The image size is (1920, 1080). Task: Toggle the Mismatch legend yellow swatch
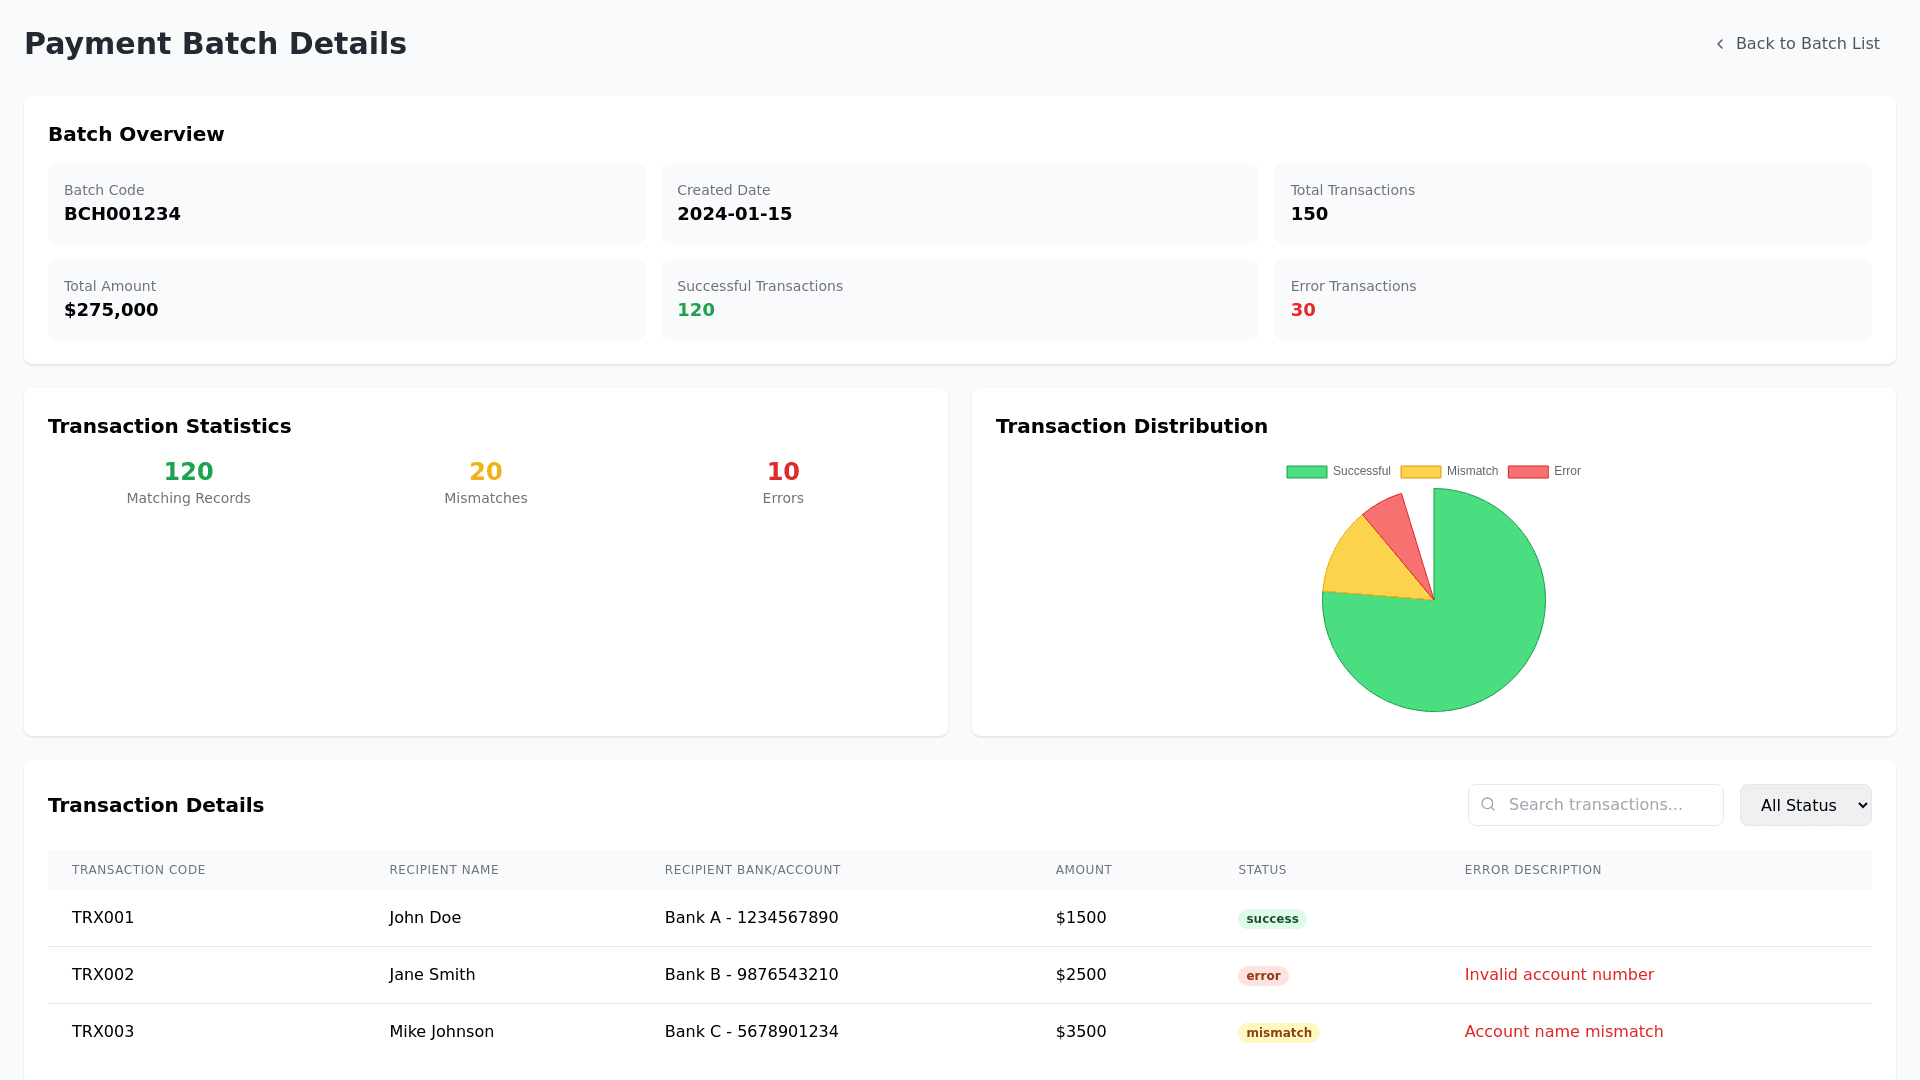1420,472
